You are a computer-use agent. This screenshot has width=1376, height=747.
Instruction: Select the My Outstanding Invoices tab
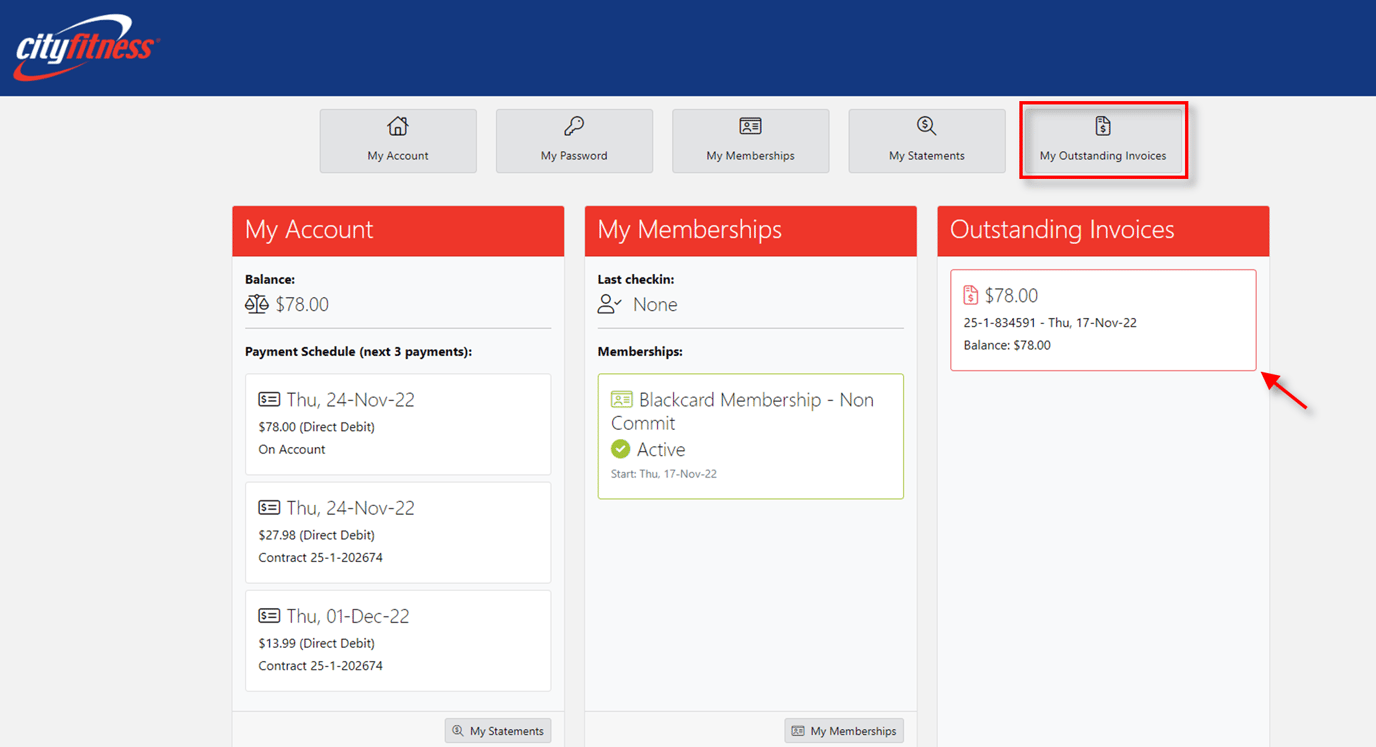point(1103,141)
